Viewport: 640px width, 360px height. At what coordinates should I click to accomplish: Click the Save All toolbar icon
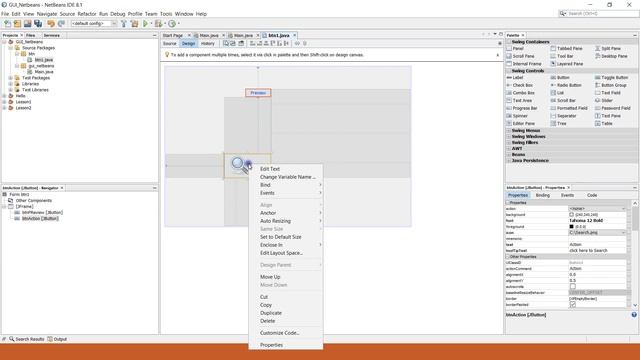[38, 24]
